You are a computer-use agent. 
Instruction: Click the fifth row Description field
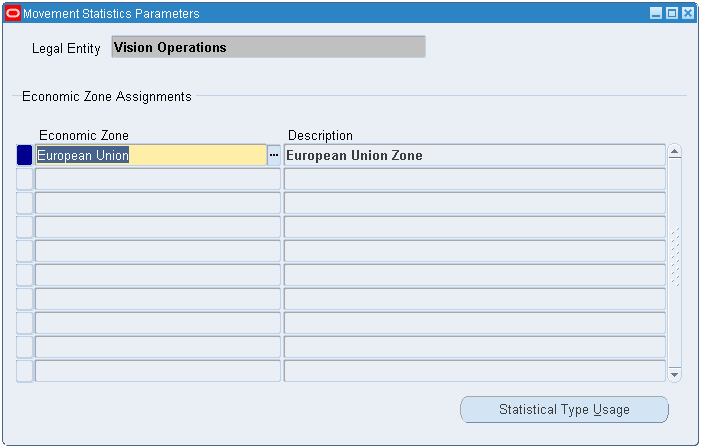[474, 251]
